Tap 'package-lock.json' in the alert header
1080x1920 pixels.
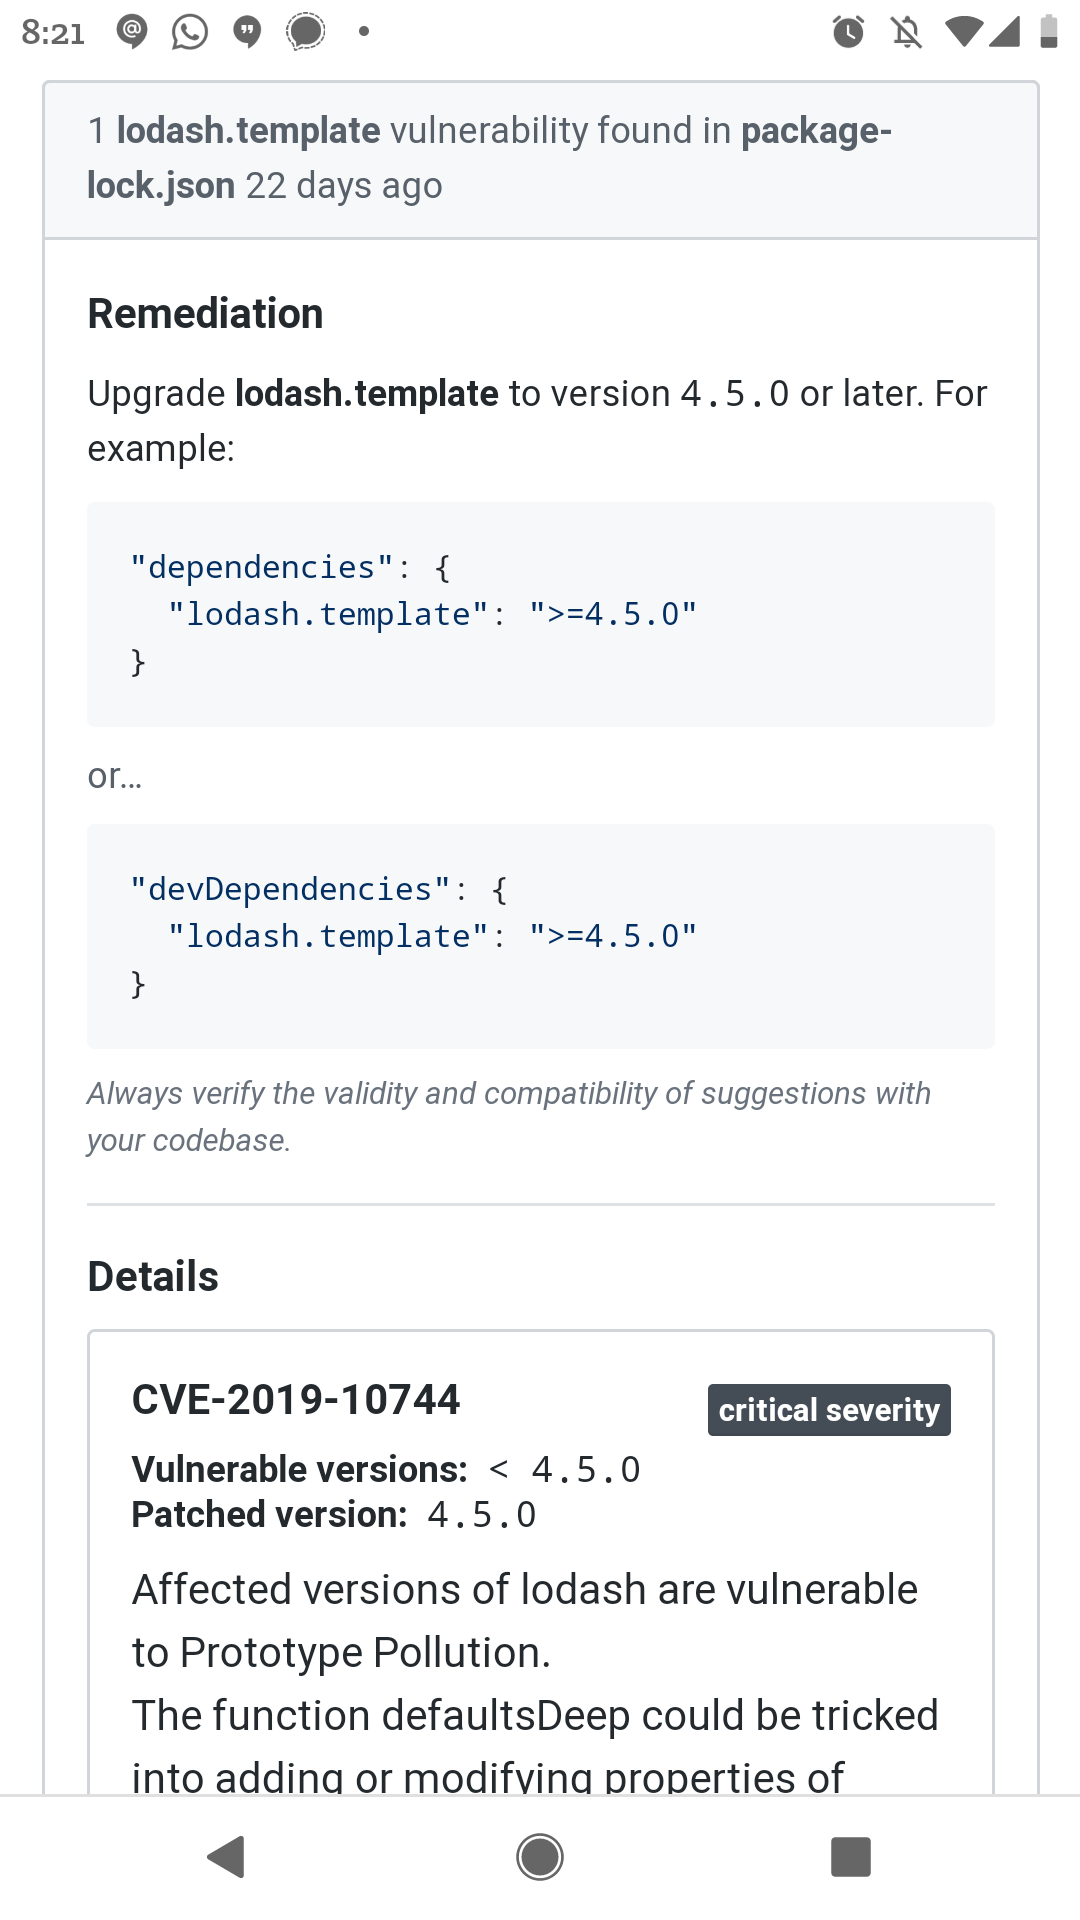[489, 158]
